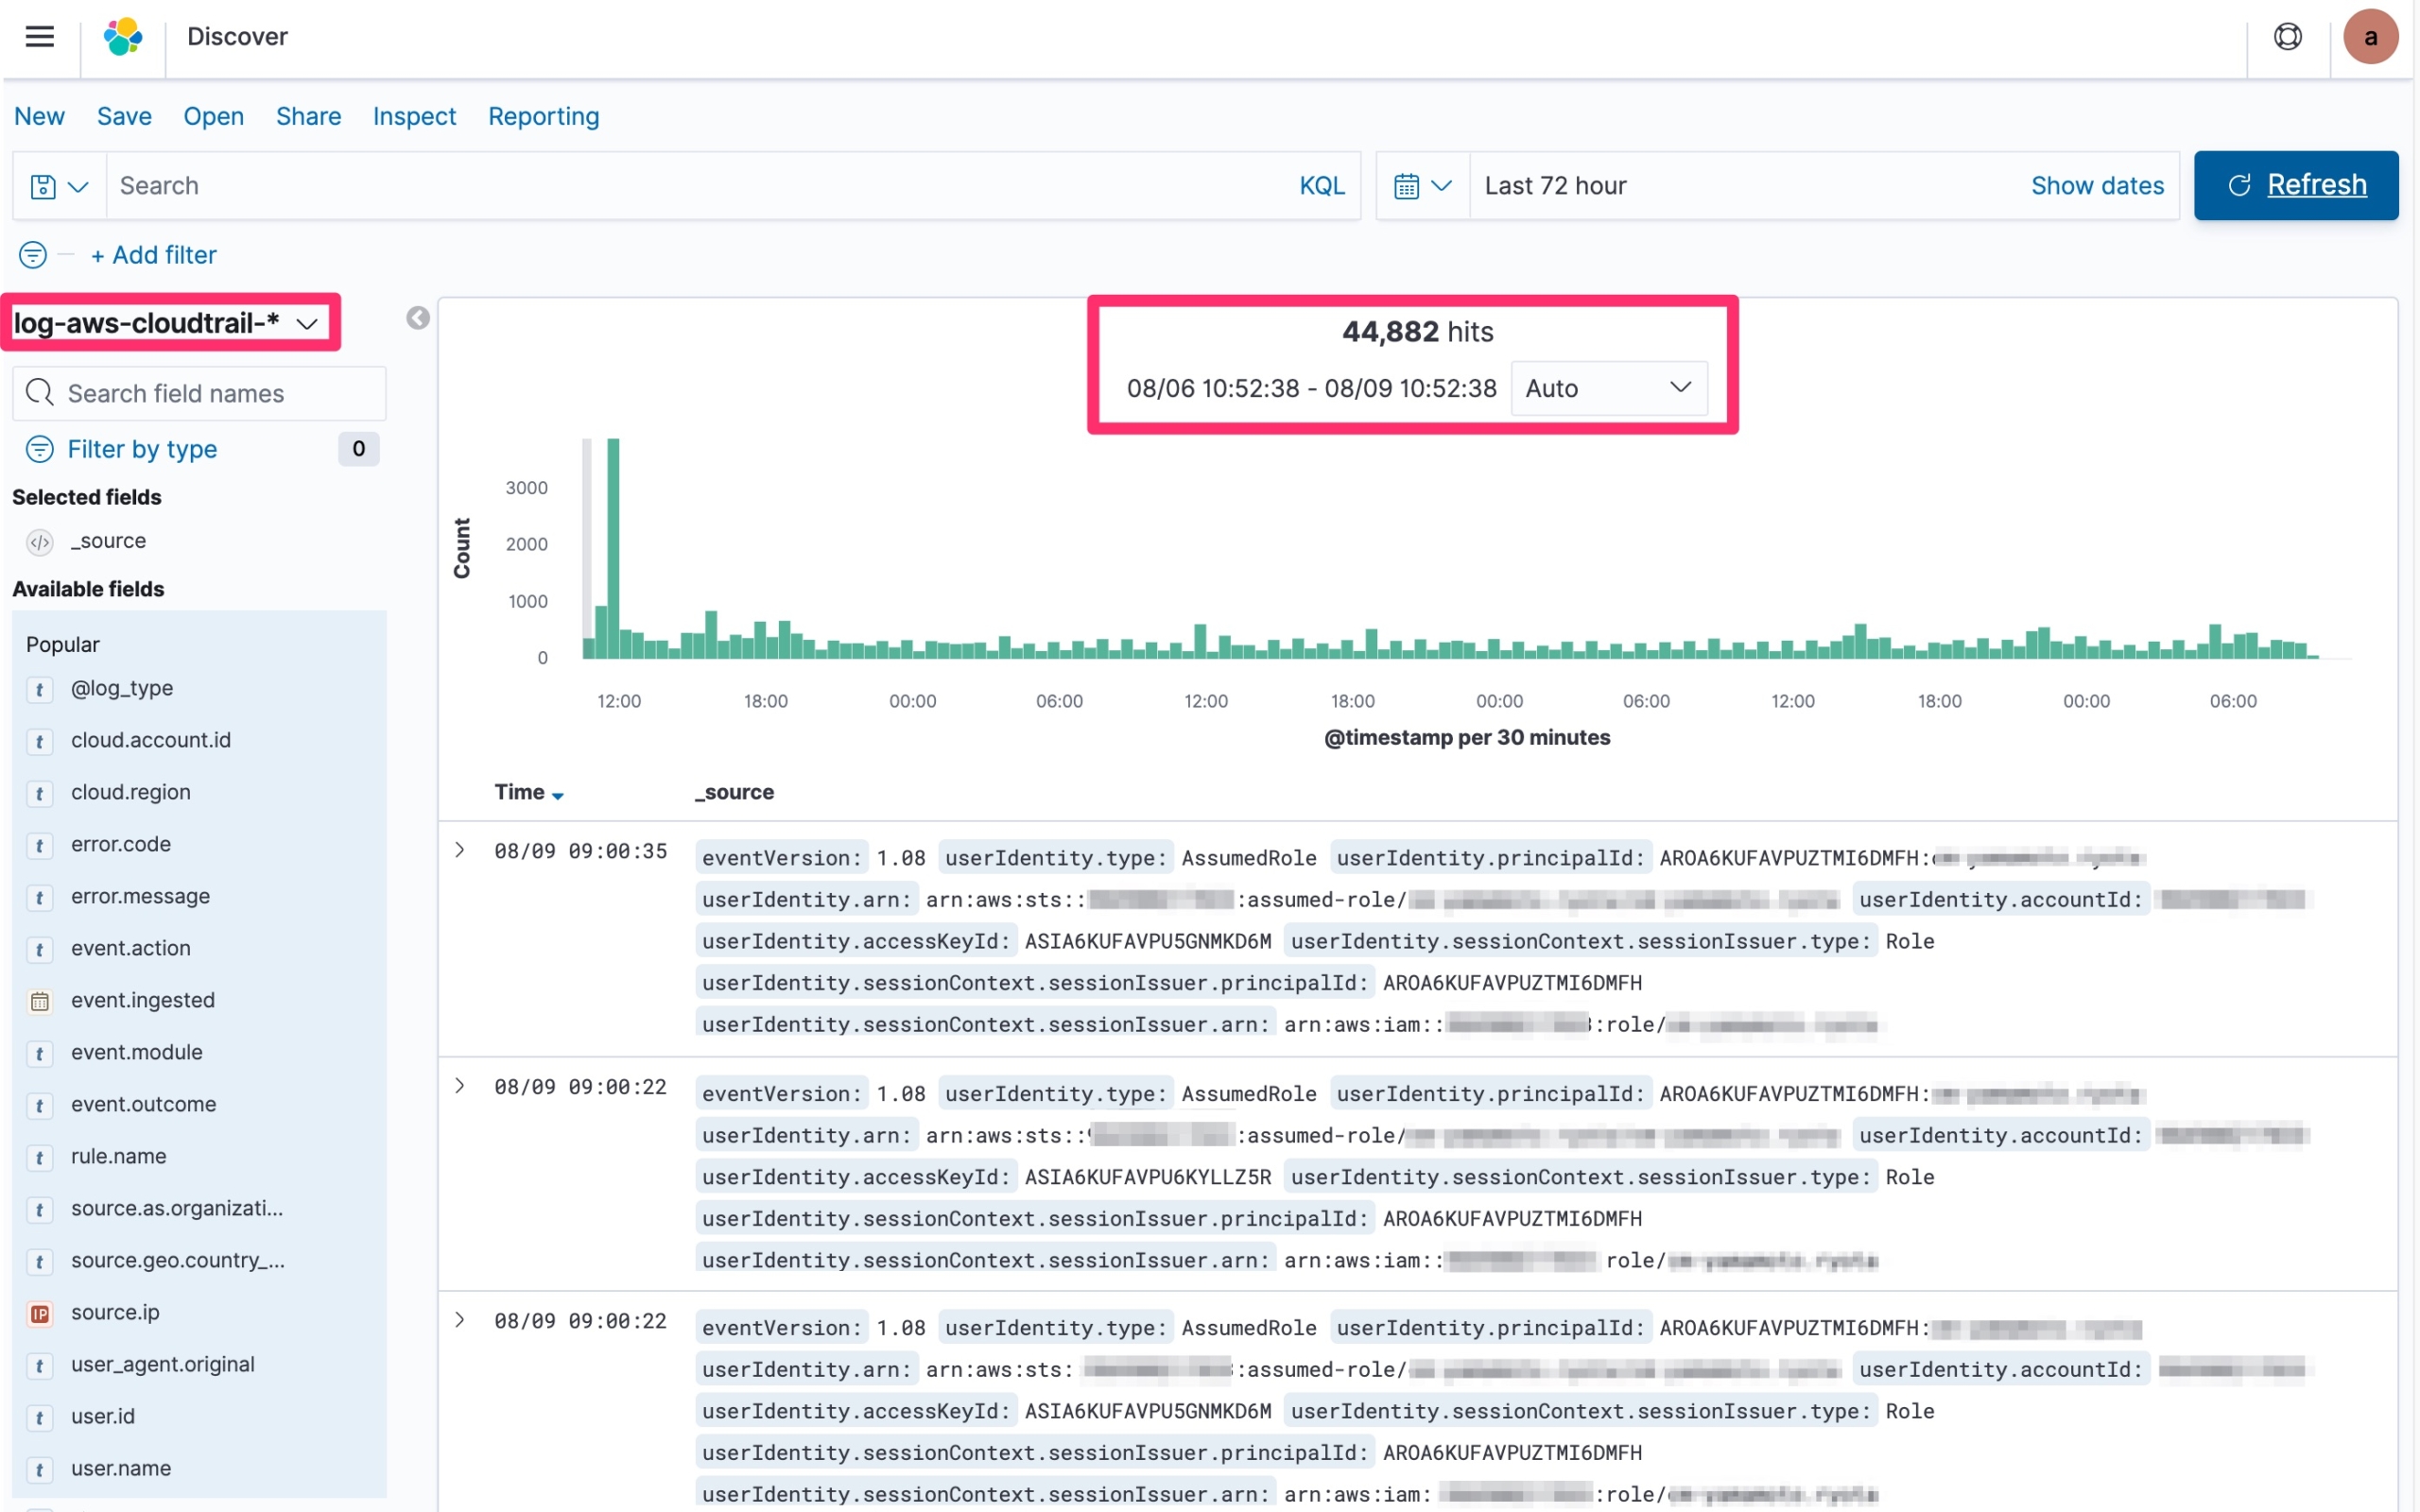Click the cloud.account.id field type icon
The height and width of the screenshot is (1512, 2420).
tap(40, 741)
